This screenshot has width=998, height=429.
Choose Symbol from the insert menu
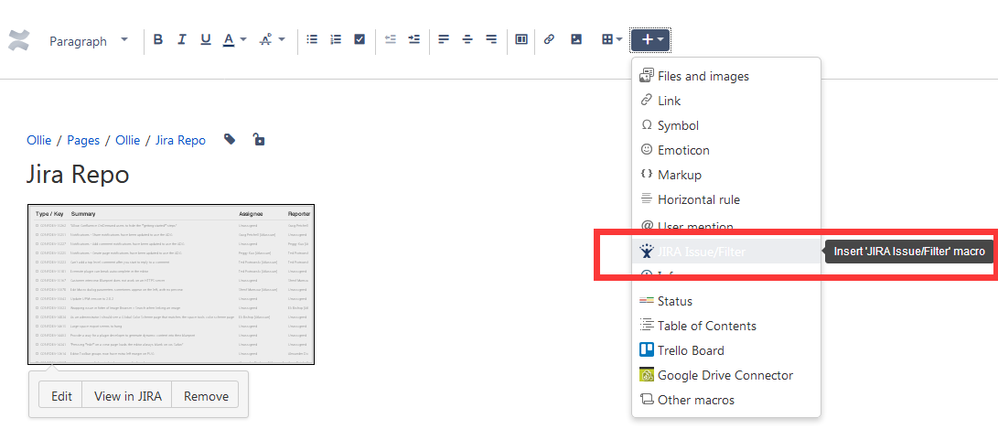[726, 125]
